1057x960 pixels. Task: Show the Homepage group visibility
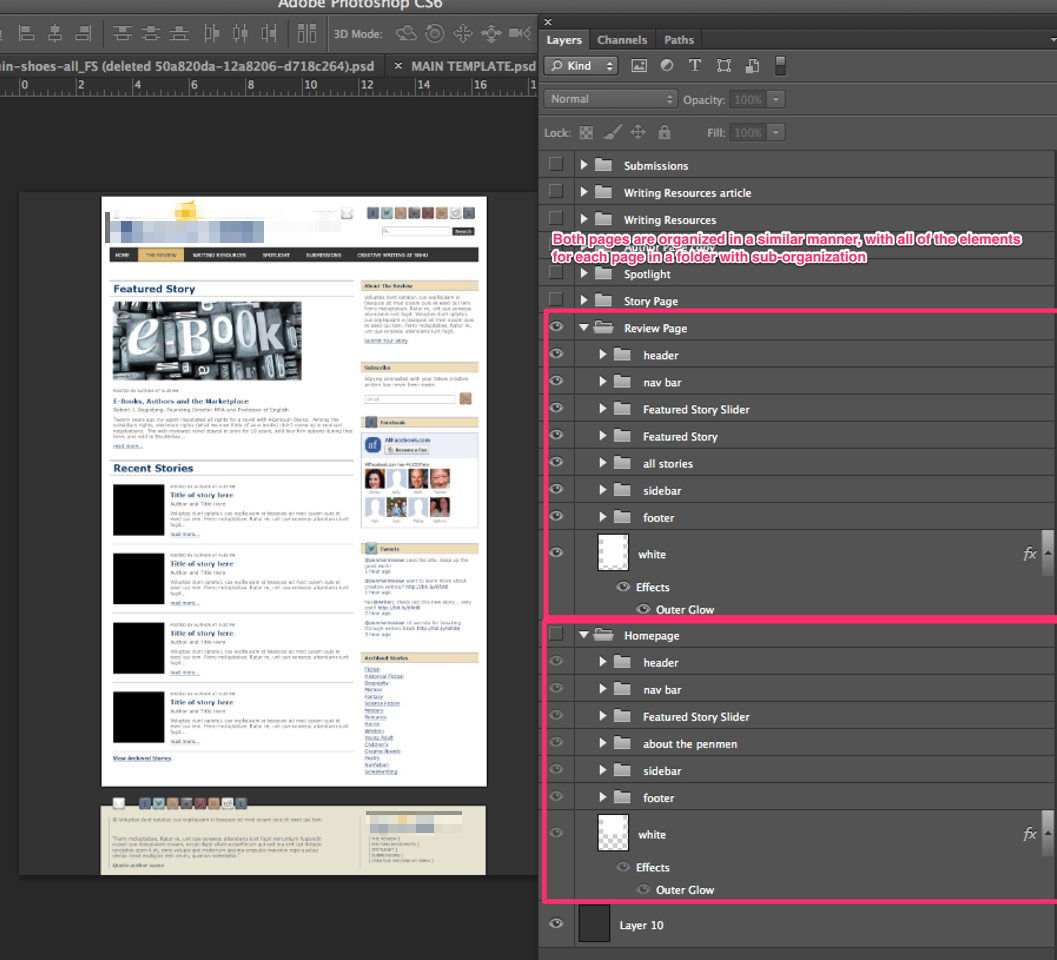(556, 634)
